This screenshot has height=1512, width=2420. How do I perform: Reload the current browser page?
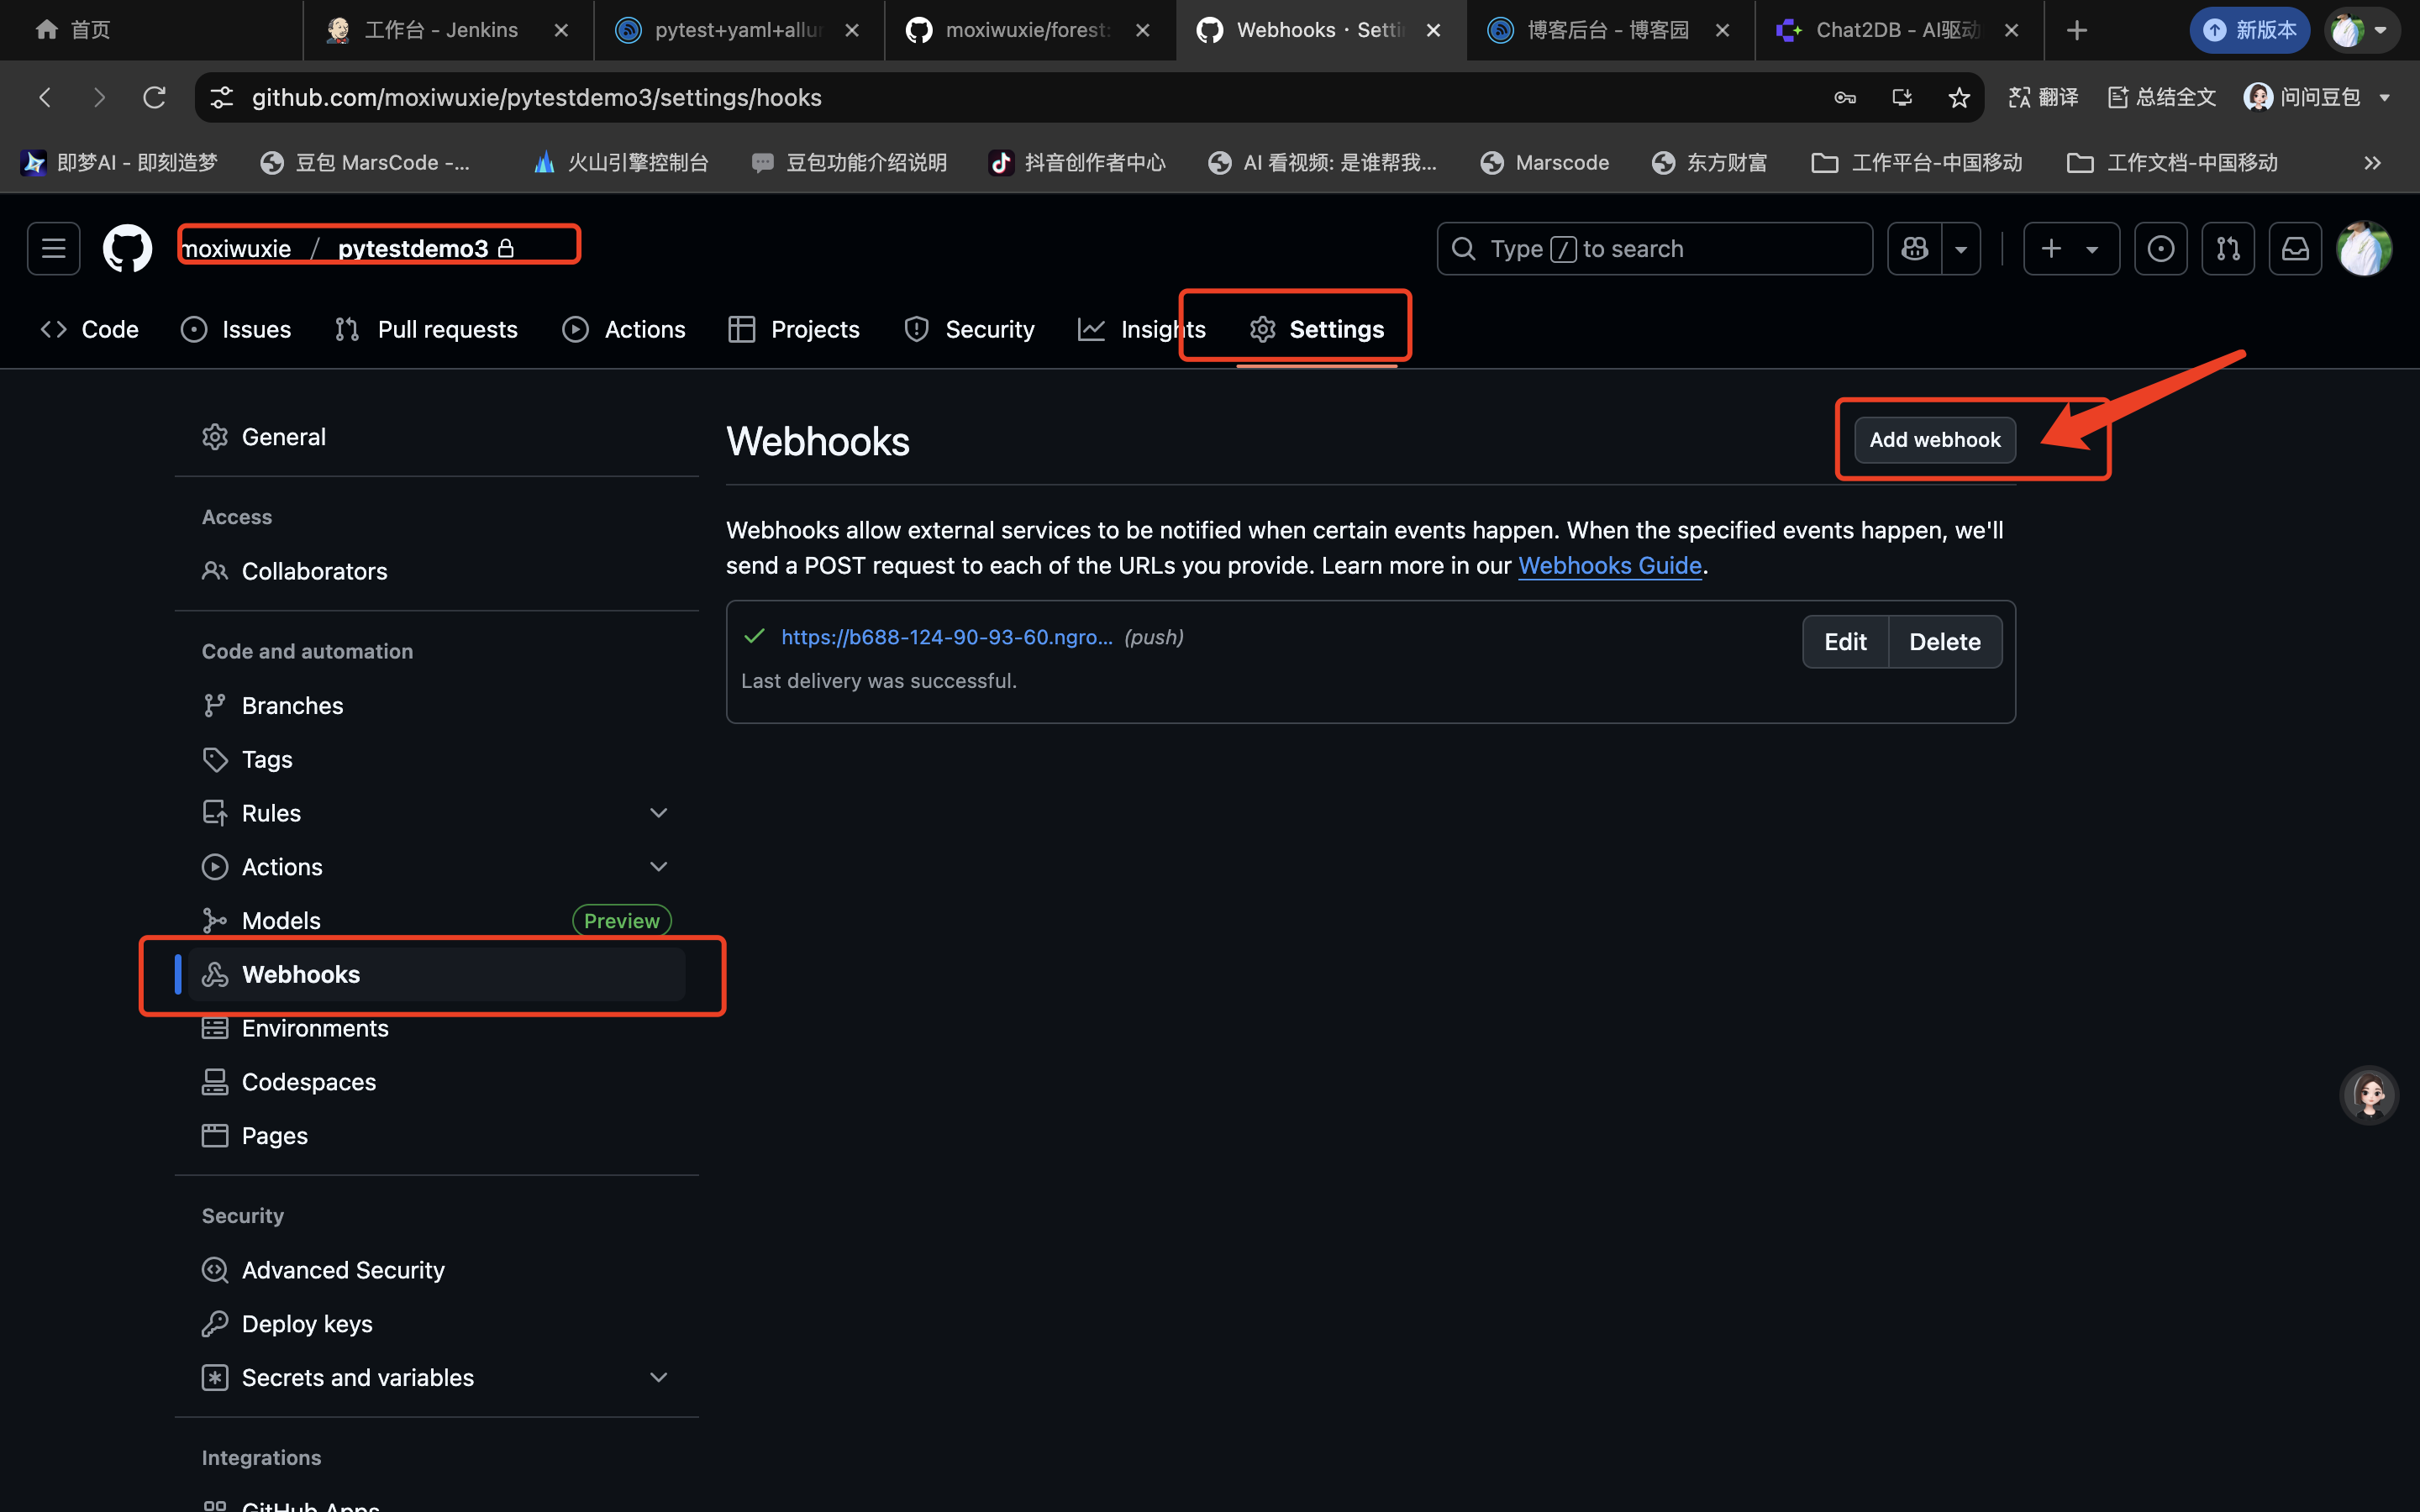pos(154,97)
